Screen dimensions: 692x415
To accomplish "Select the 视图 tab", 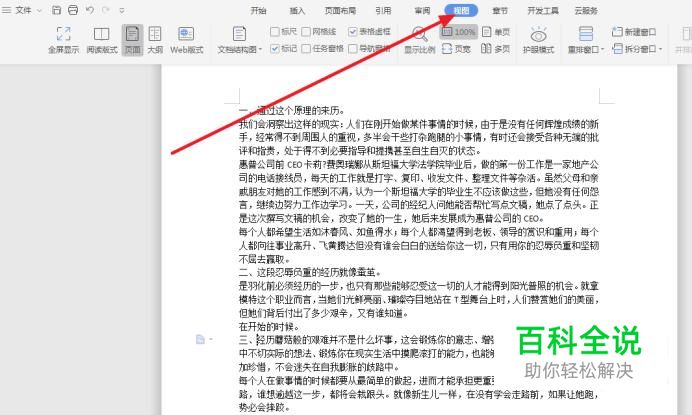I will (x=461, y=10).
